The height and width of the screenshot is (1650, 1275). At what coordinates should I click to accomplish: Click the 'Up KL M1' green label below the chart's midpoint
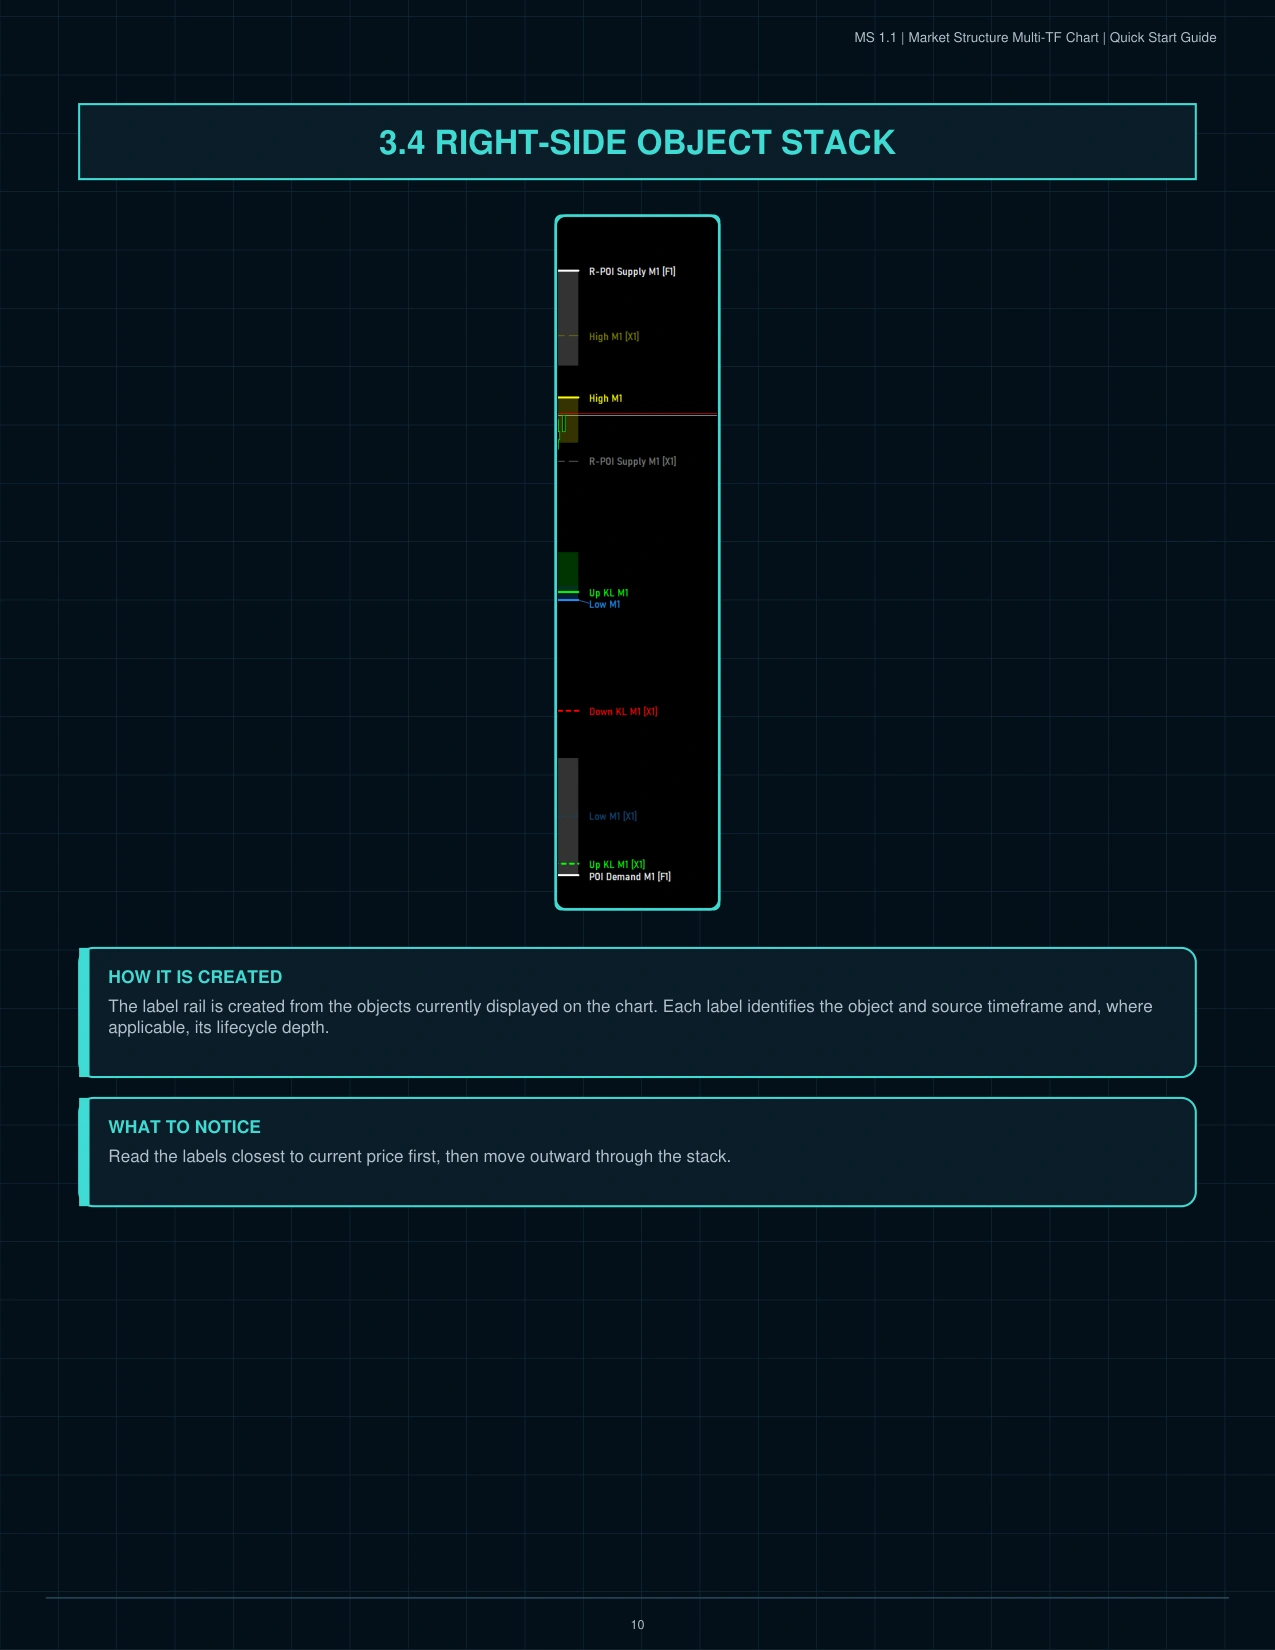(608, 593)
